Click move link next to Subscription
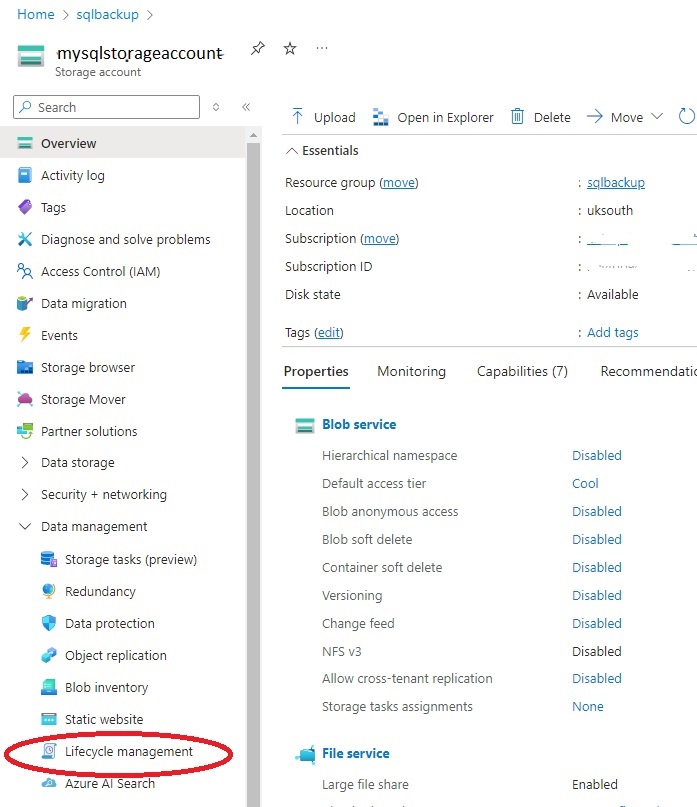 coord(380,238)
